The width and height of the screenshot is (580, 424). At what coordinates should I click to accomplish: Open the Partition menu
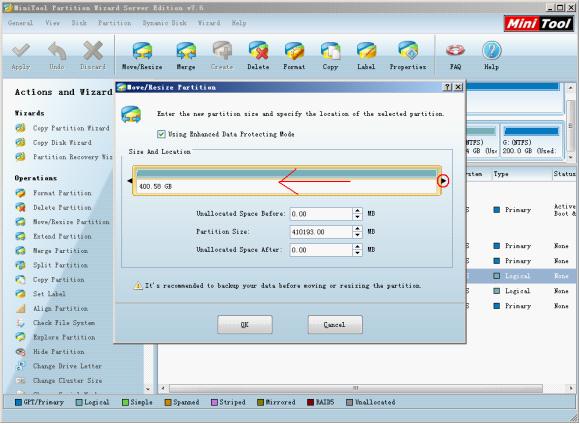click(x=114, y=23)
